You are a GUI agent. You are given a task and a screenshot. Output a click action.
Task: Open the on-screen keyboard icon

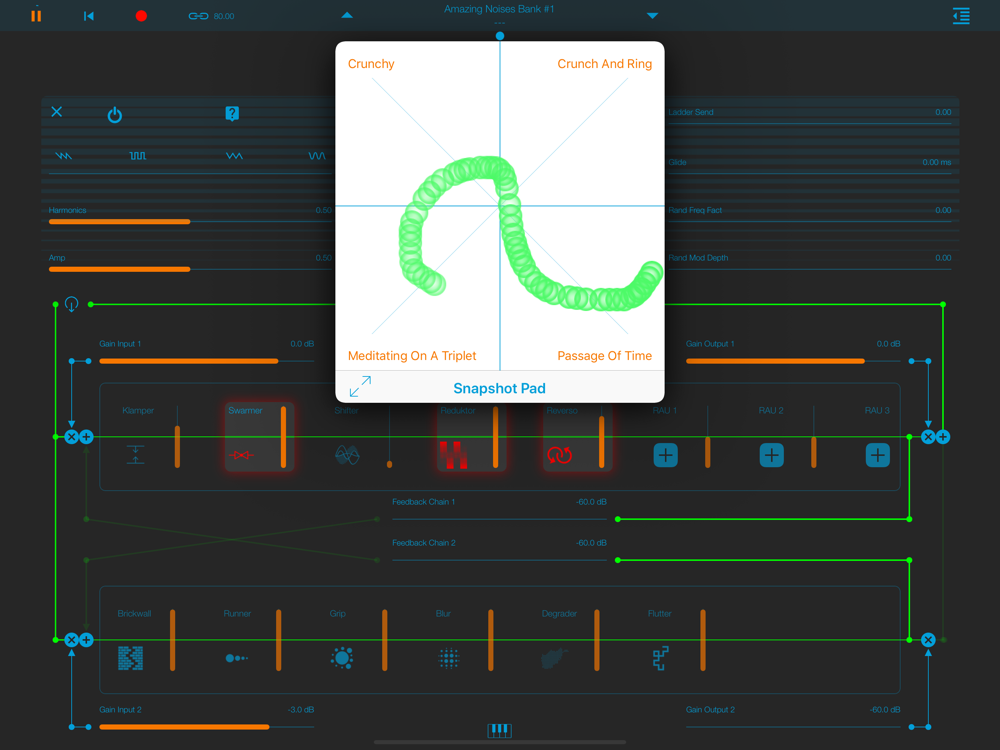pyautogui.click(x=499, y=730)
